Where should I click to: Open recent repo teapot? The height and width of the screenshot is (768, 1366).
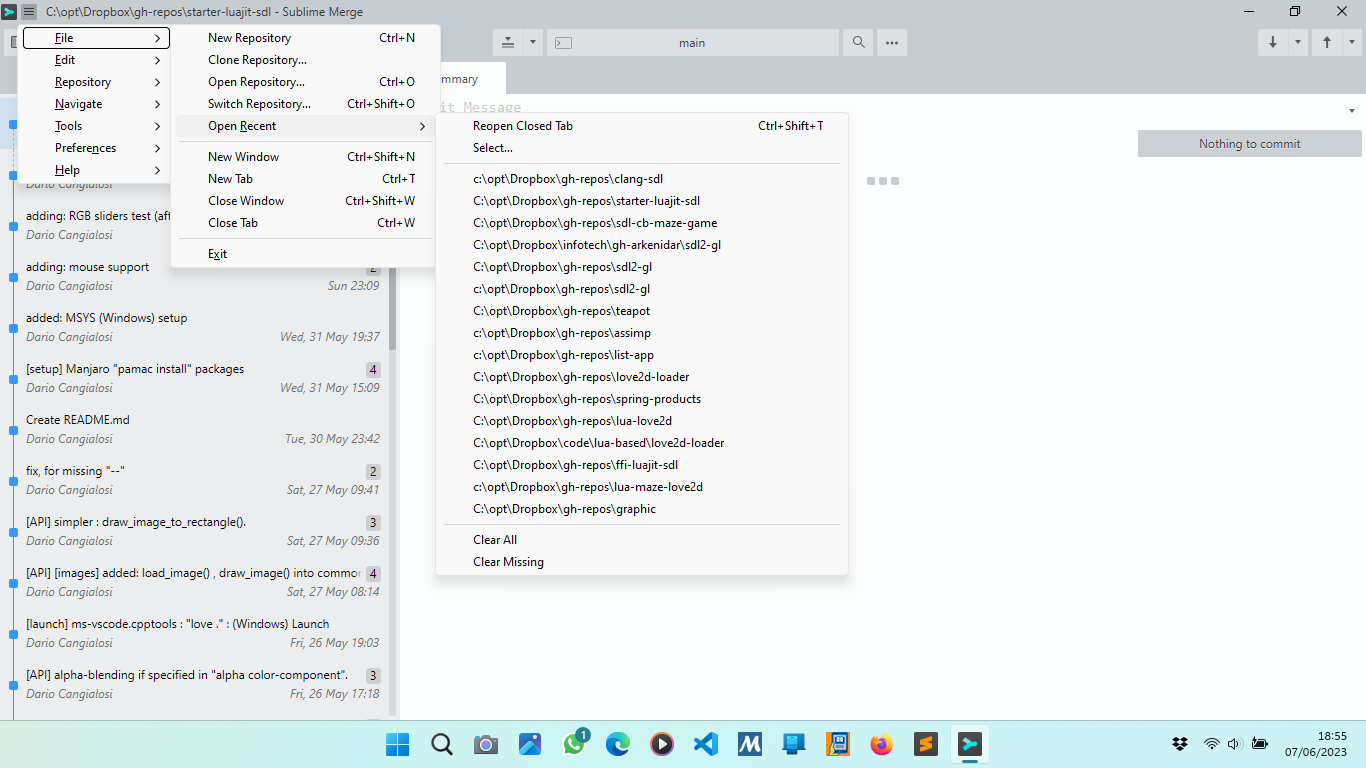click(x=642, y=311)
